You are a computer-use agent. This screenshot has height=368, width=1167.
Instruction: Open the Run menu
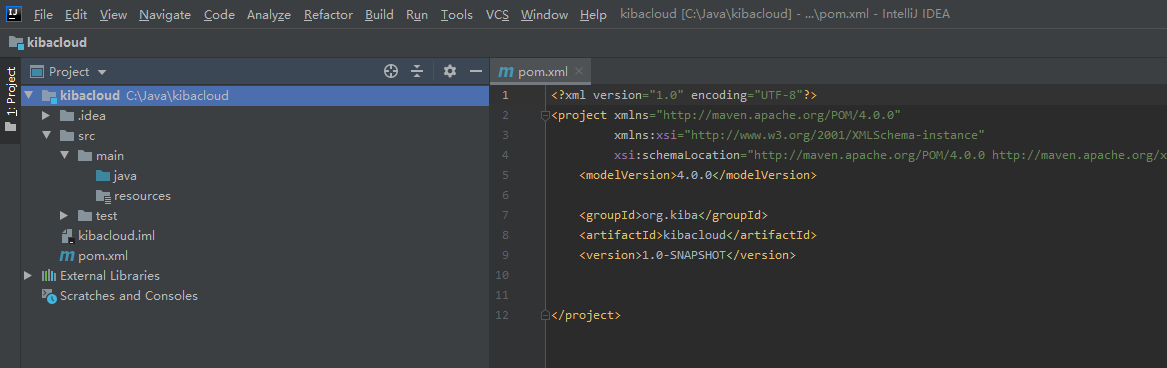[417, 14]
